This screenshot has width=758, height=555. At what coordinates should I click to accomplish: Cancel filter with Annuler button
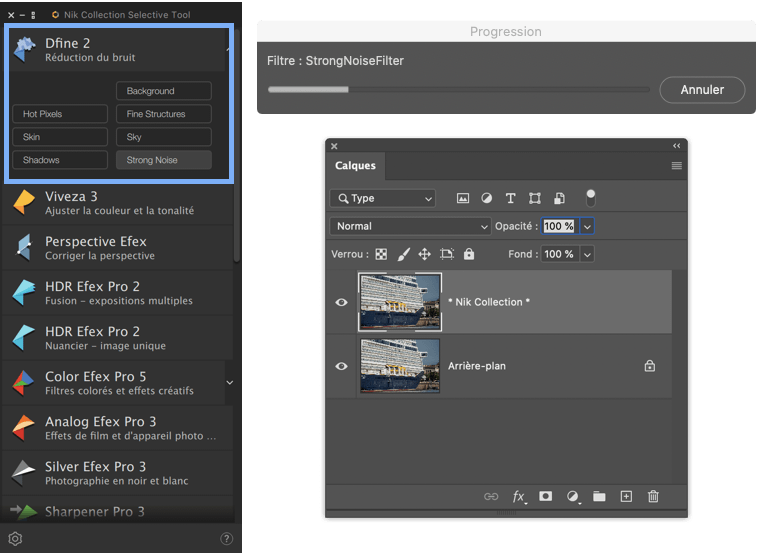pyautogui.click(x=702, y=90)
